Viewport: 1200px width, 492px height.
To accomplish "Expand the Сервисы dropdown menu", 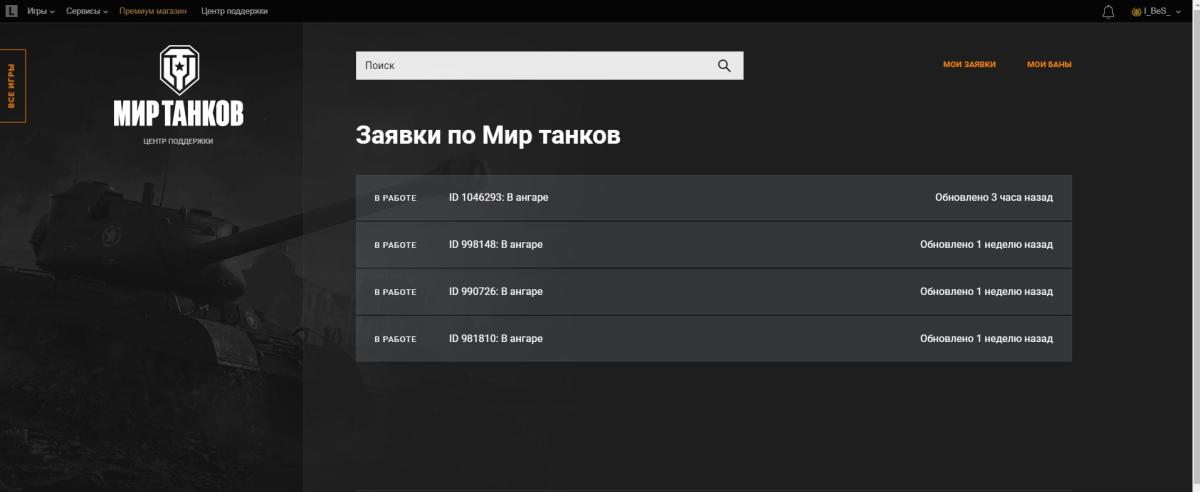I will tap(87, 11).
